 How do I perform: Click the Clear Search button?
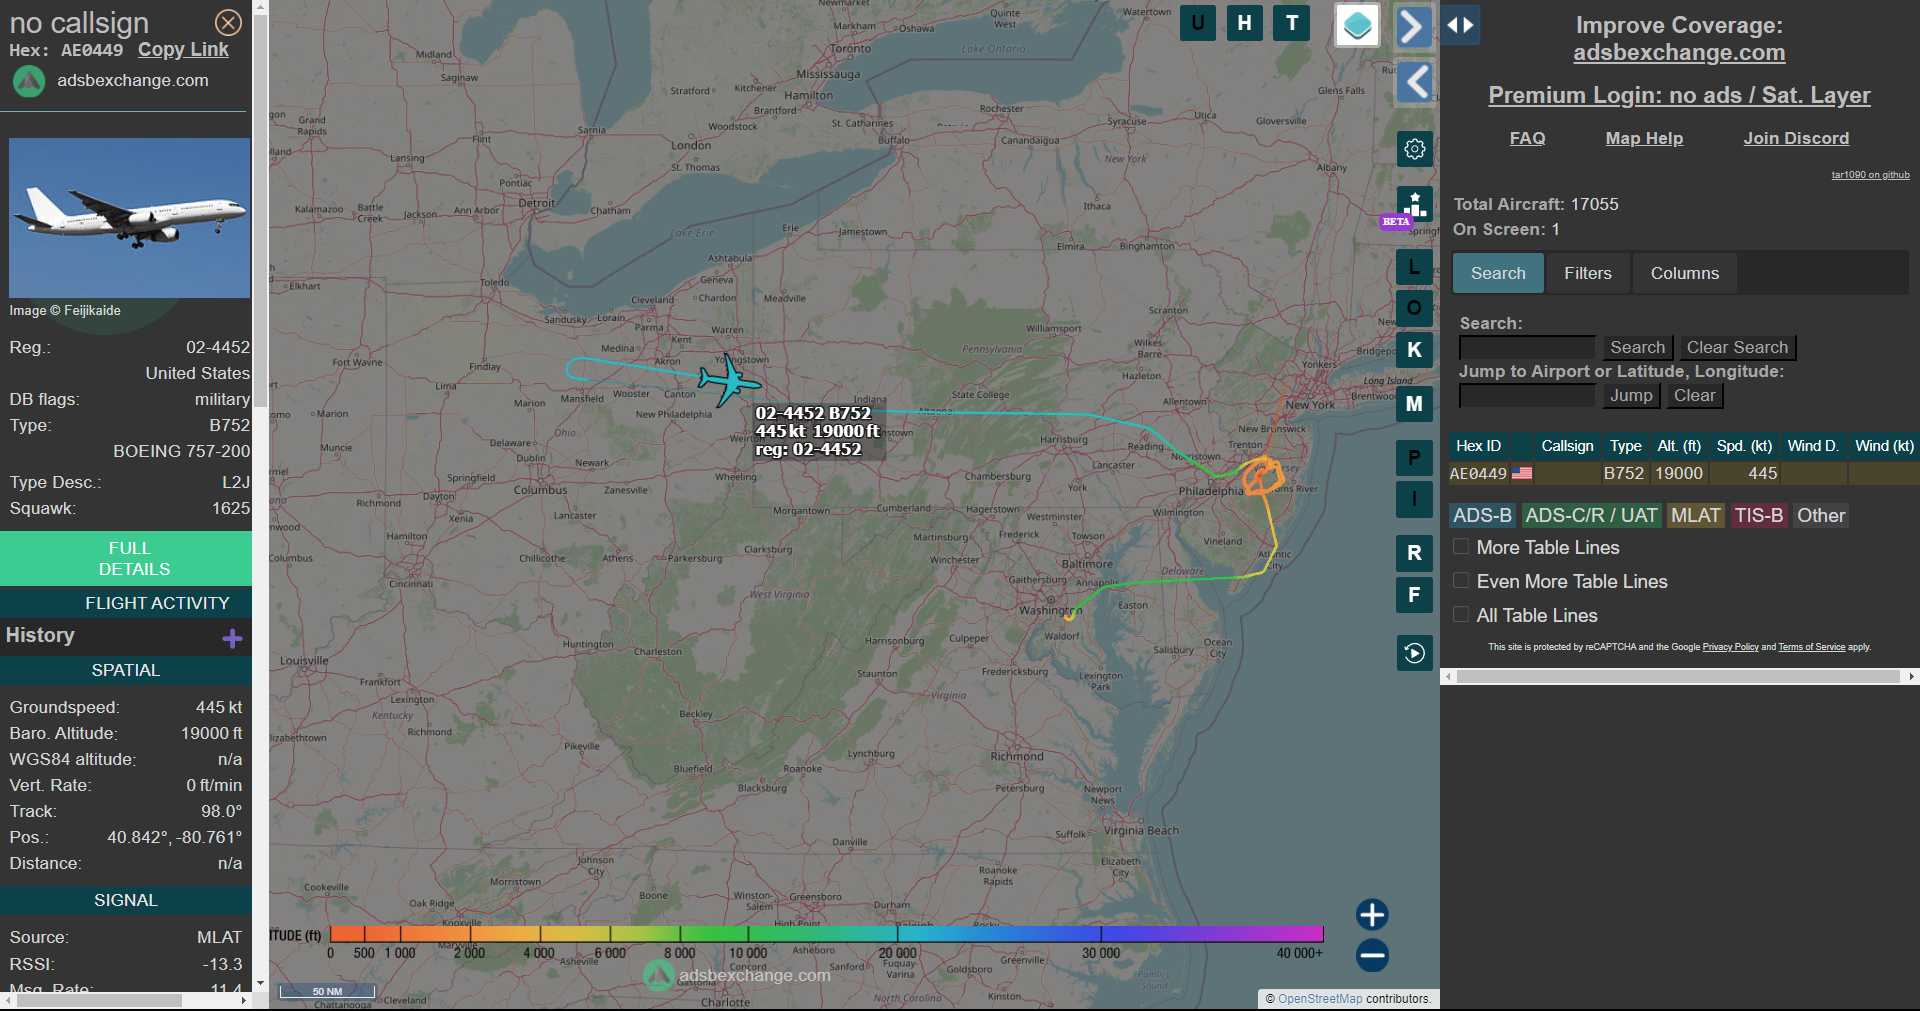[1737, 347]
